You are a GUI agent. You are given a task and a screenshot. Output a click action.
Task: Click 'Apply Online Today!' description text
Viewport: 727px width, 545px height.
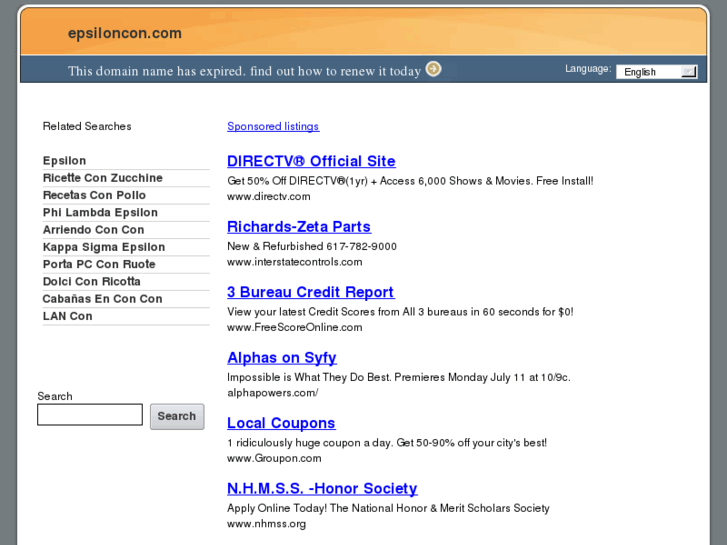[x=388, y=508]
